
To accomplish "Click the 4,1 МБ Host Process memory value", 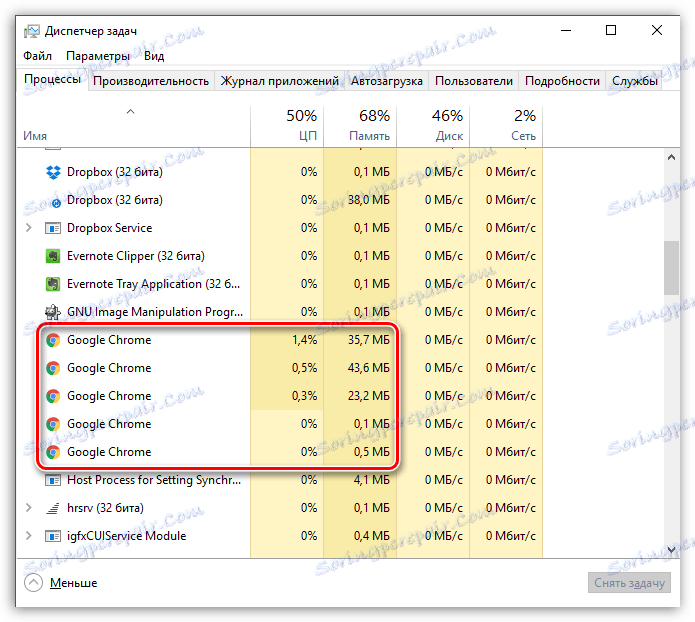I will coord(372,480).
